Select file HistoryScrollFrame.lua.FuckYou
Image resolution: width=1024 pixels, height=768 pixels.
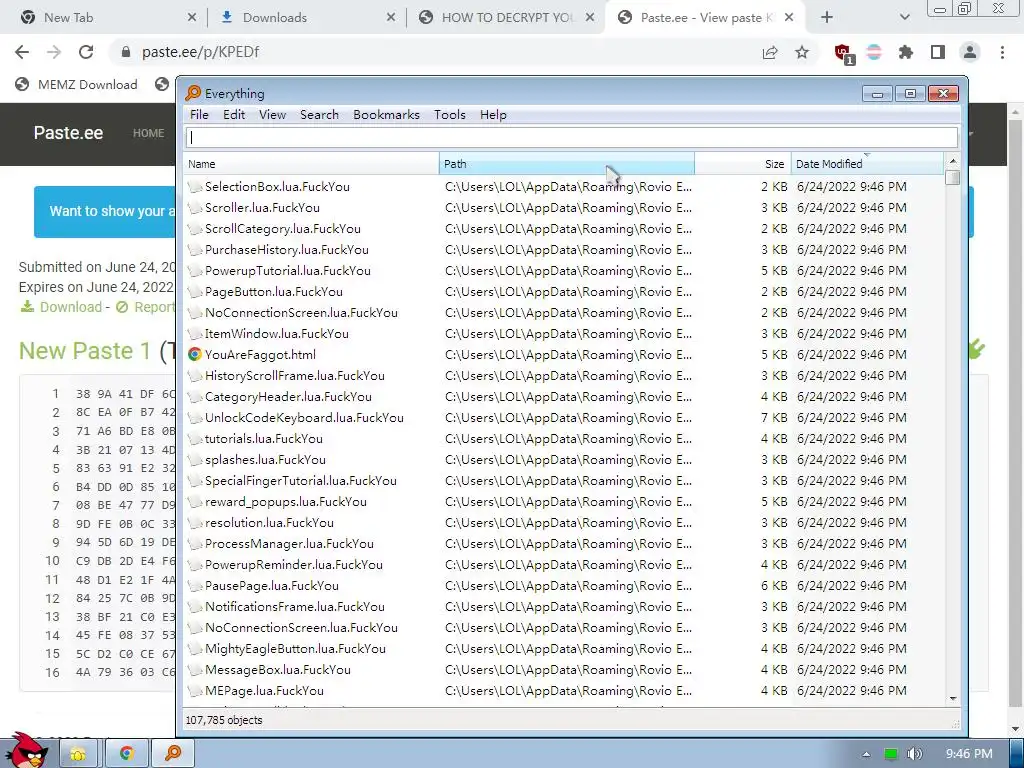pyautogui.click(x=295, y=376)
